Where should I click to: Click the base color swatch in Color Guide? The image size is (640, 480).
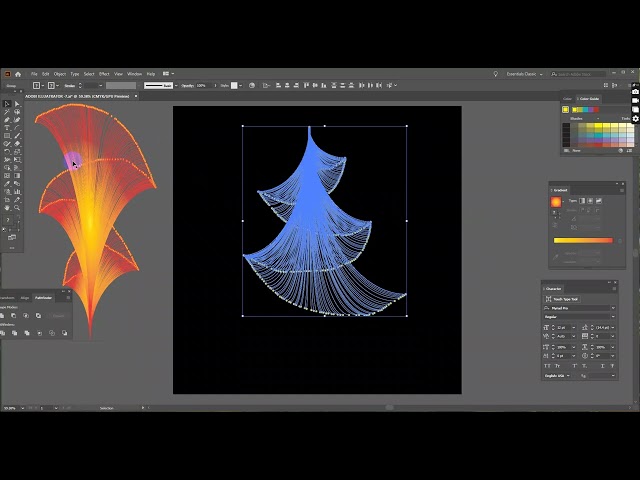click(x=565, y=109)
